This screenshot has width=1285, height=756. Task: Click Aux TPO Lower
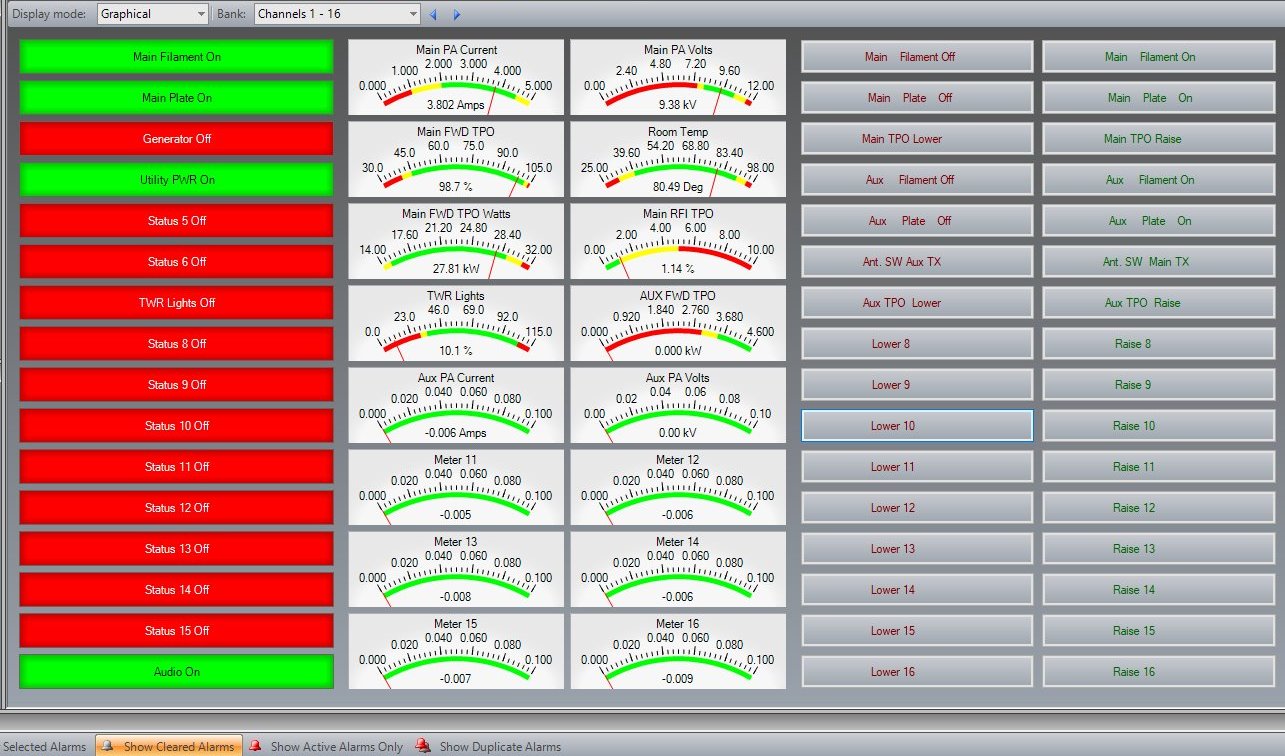point(917,303)
